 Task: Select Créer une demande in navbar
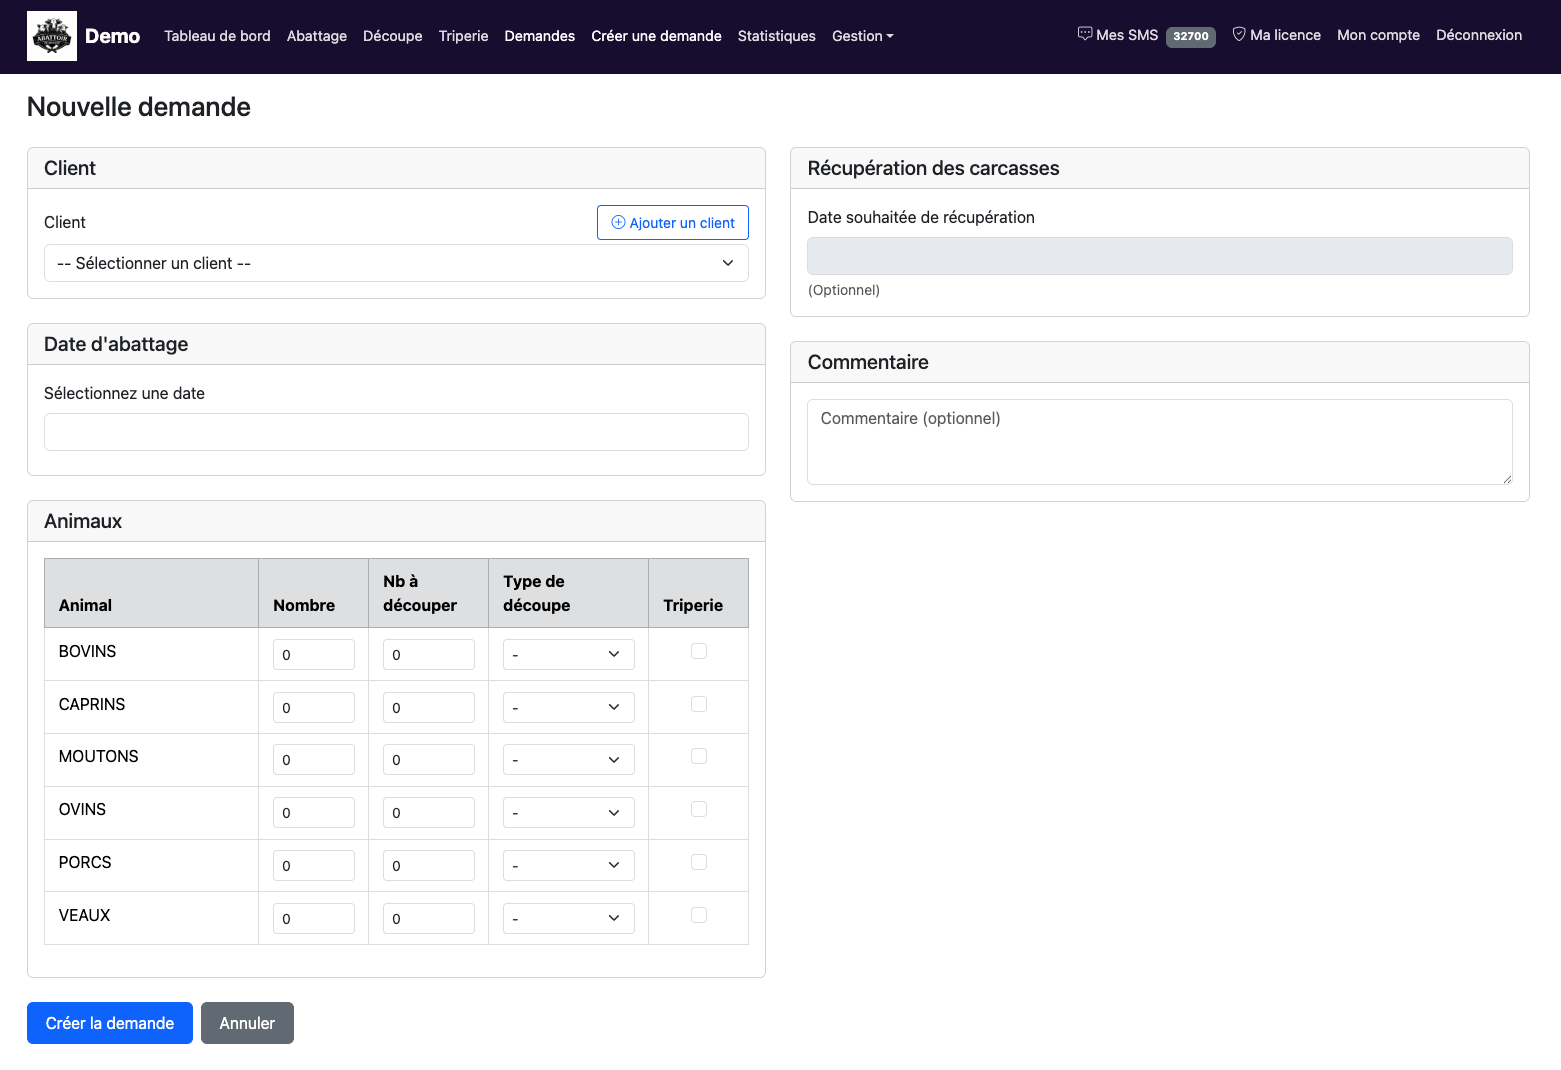point(656,36)
